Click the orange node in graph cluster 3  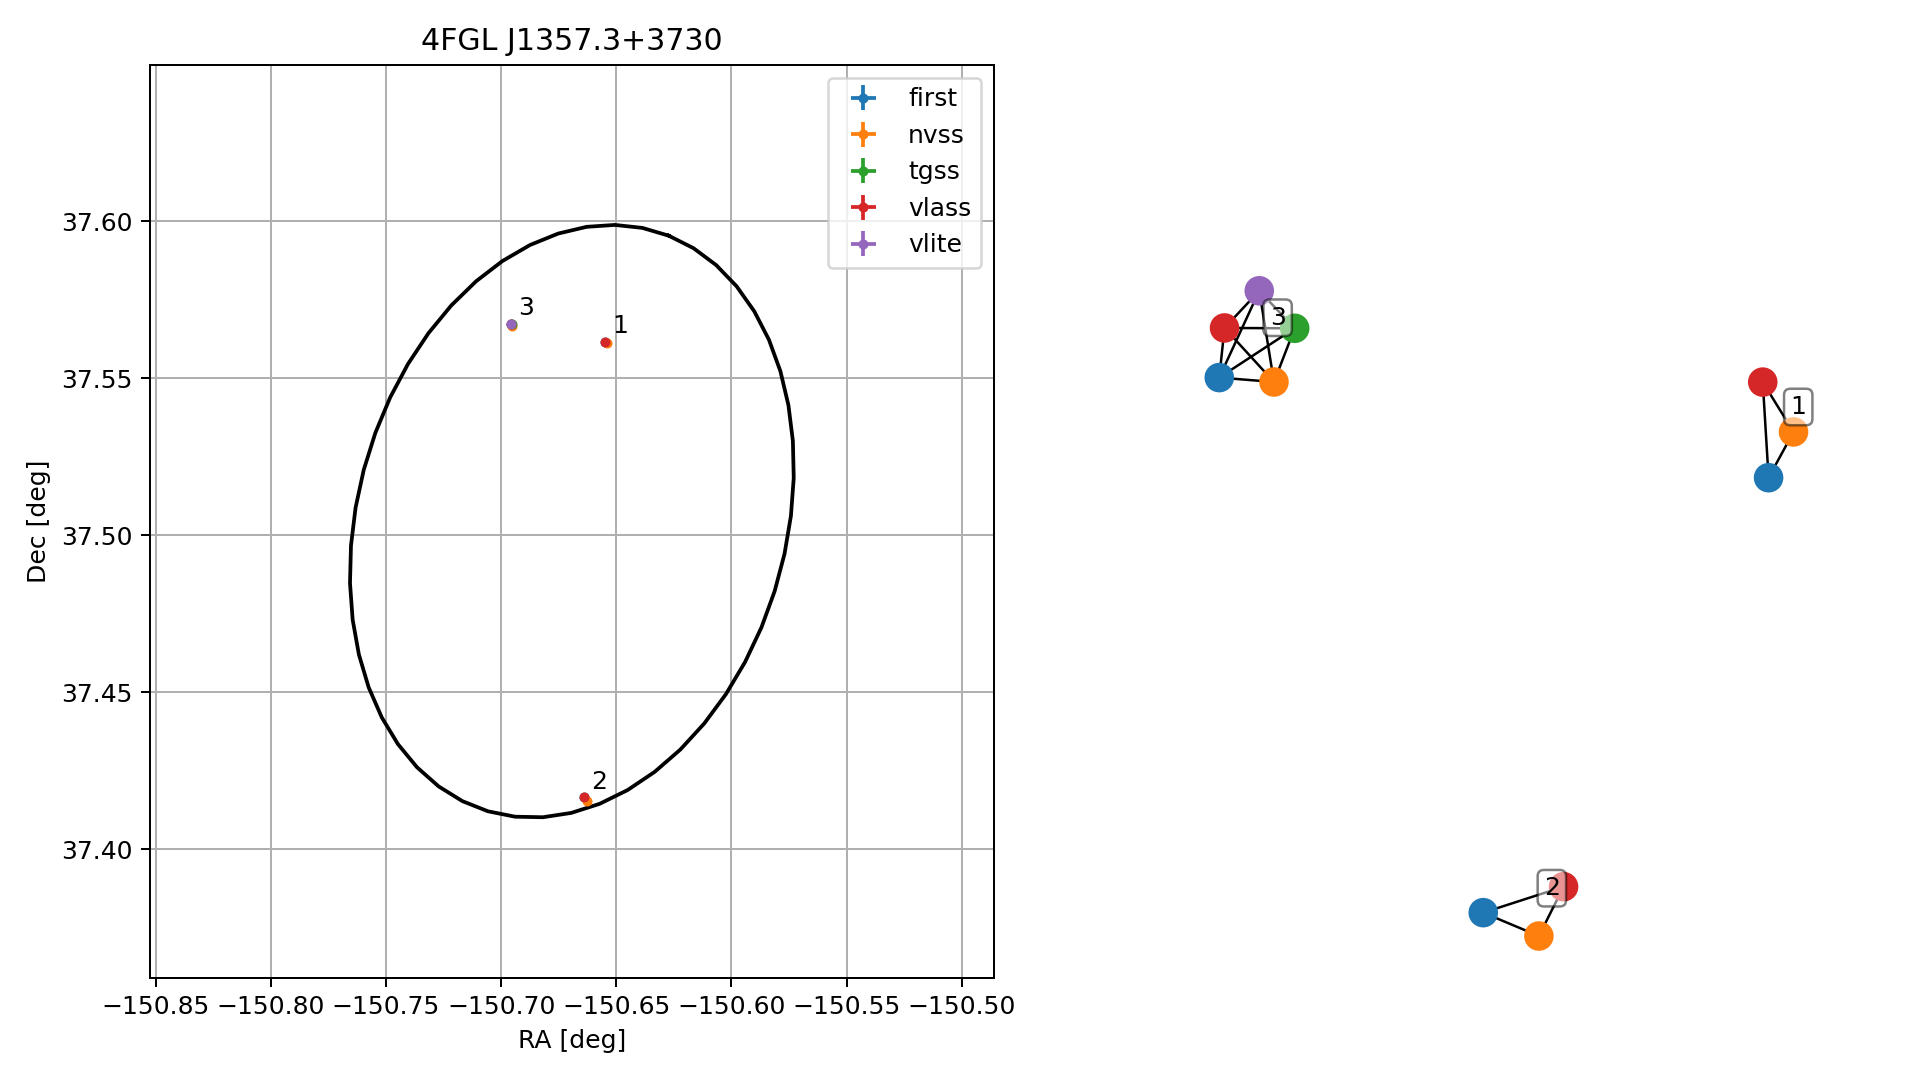tap(1274, 382)
